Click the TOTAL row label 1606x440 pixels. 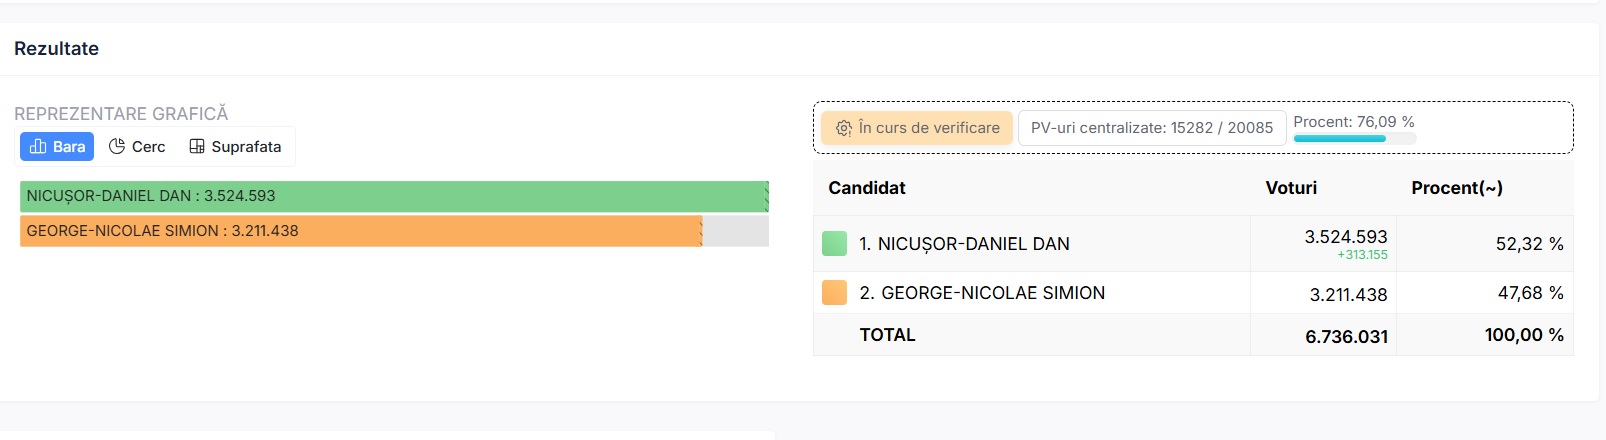click(x=887, y=335)
